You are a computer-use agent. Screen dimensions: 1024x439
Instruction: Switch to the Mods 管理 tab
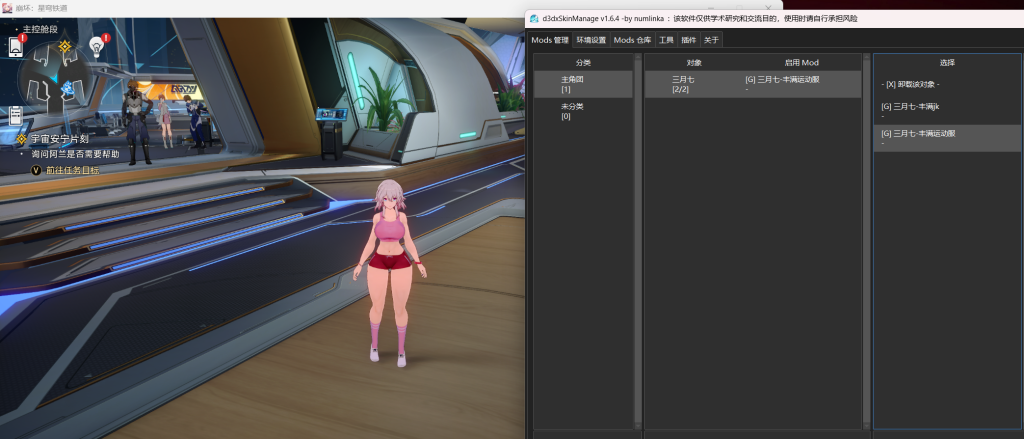550,40
